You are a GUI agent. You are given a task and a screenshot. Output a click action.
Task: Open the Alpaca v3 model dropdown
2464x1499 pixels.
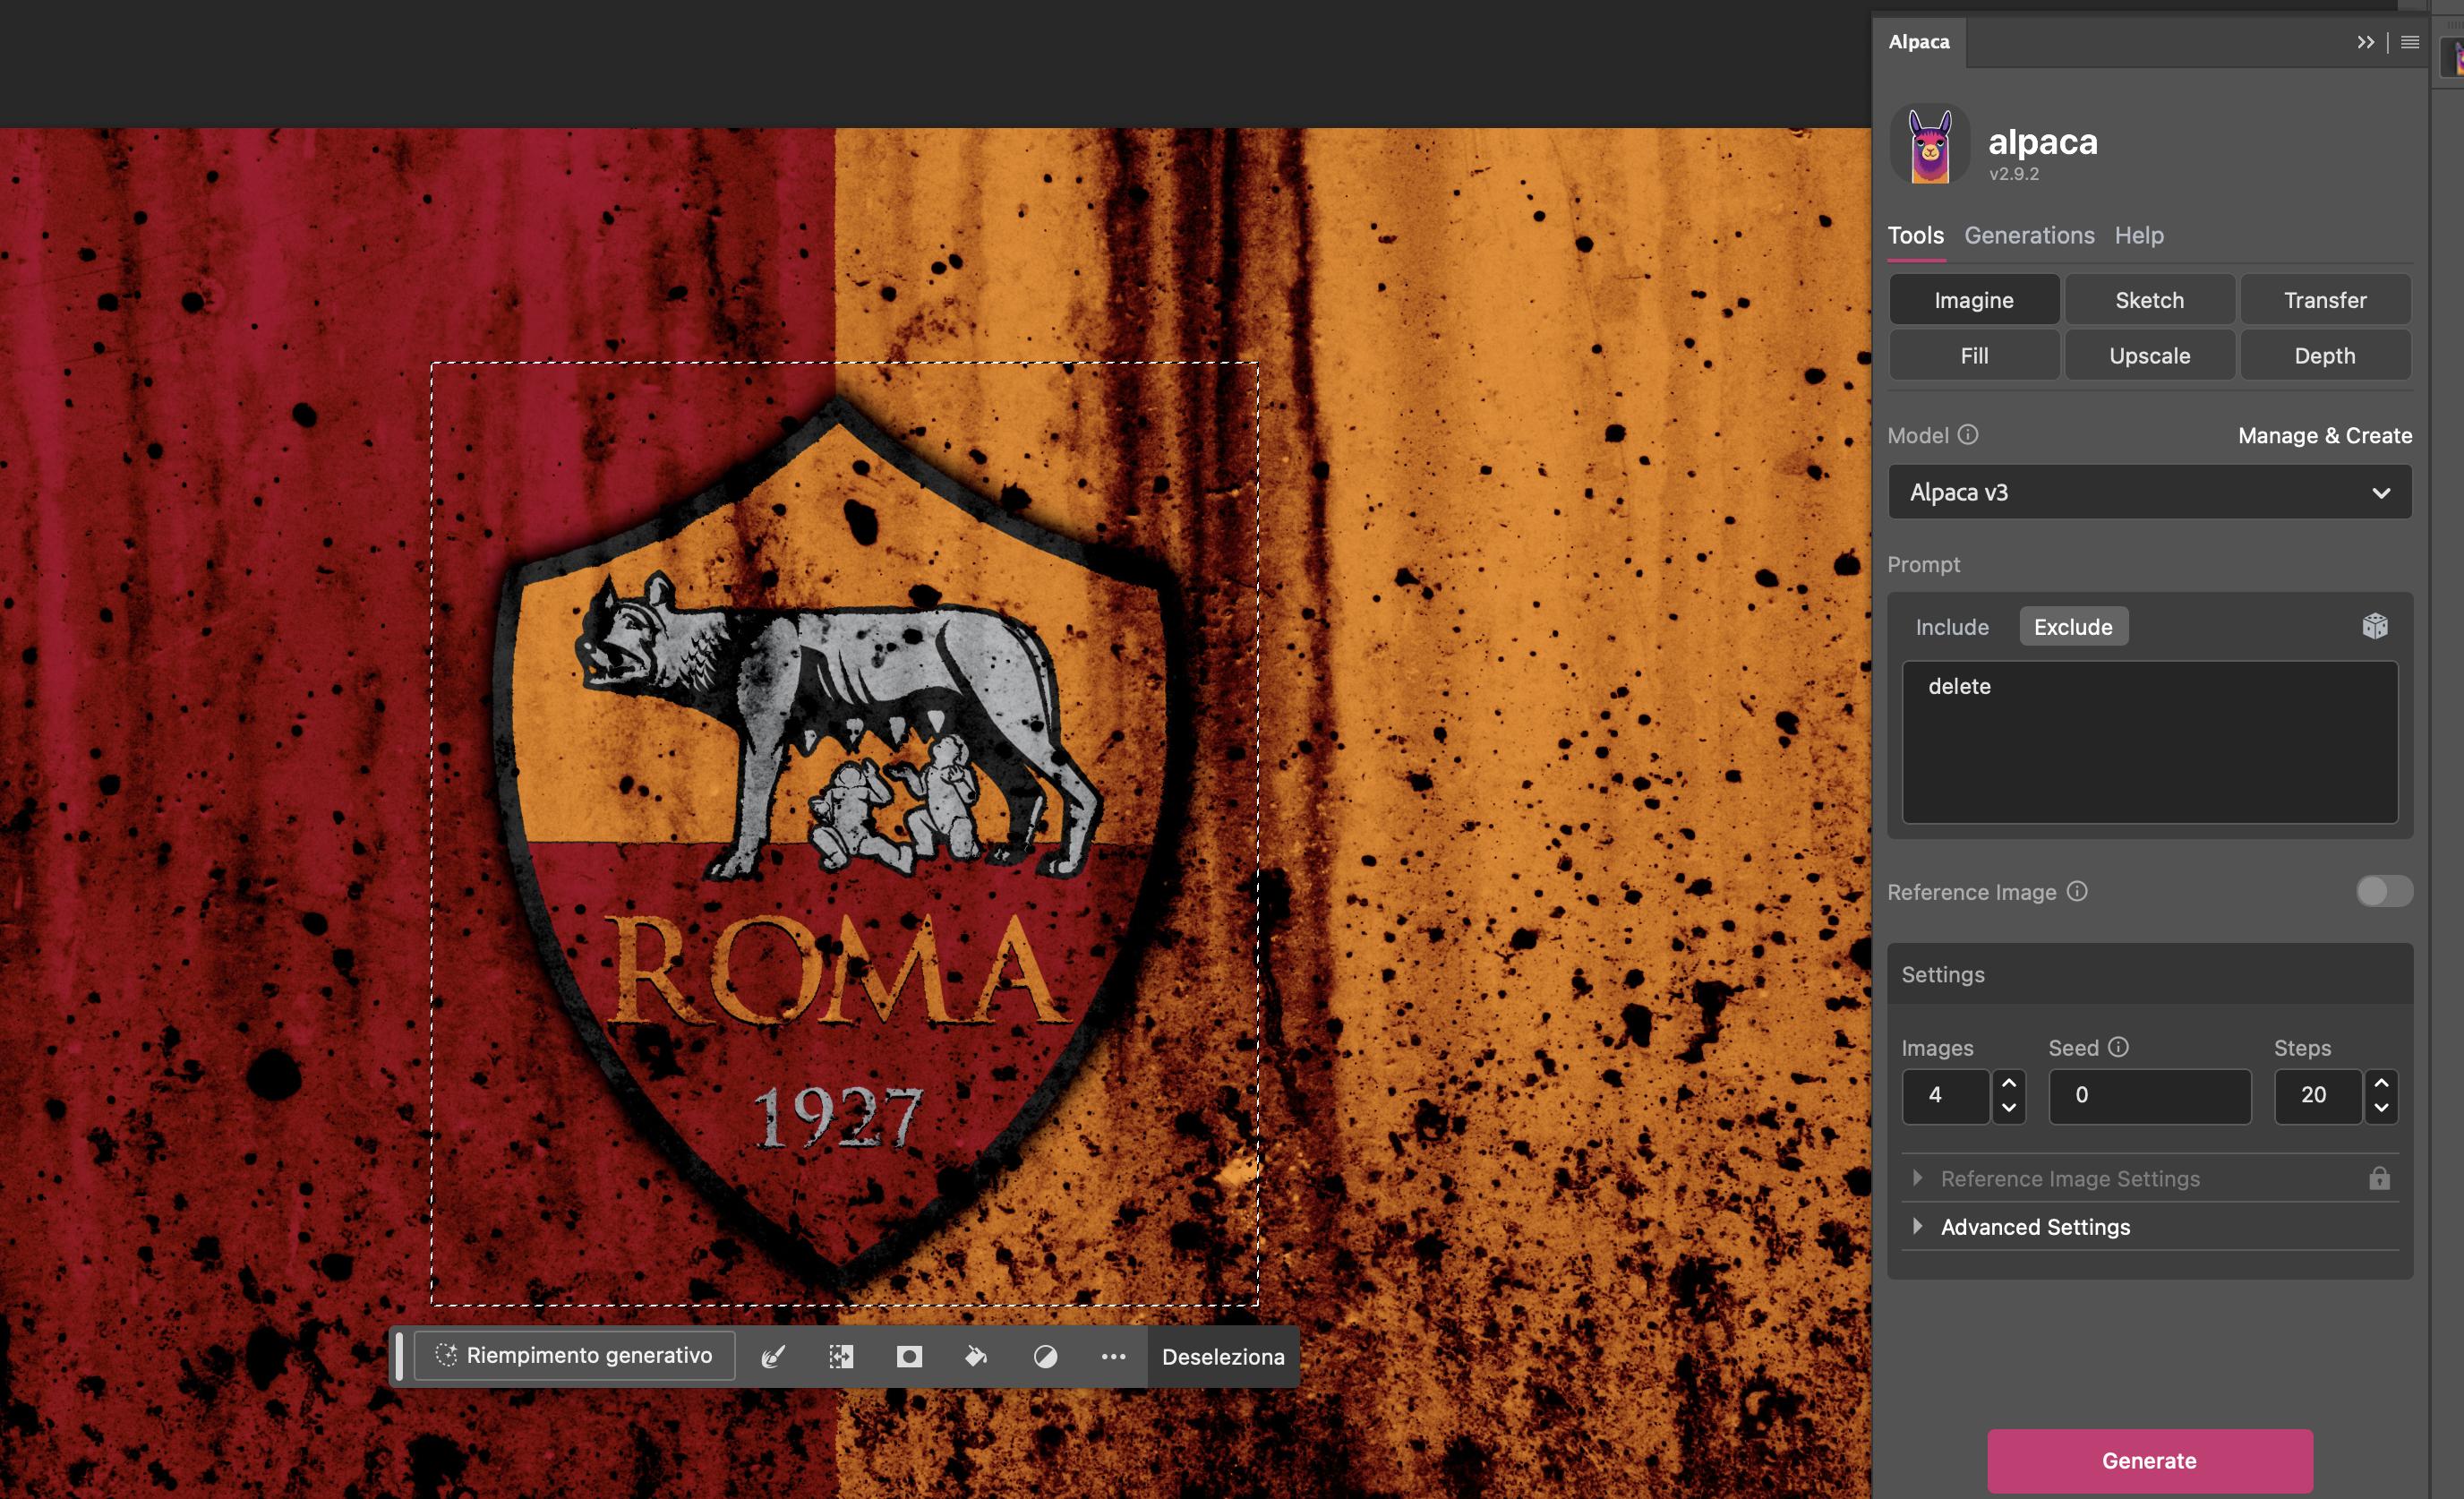[2150, 492]
